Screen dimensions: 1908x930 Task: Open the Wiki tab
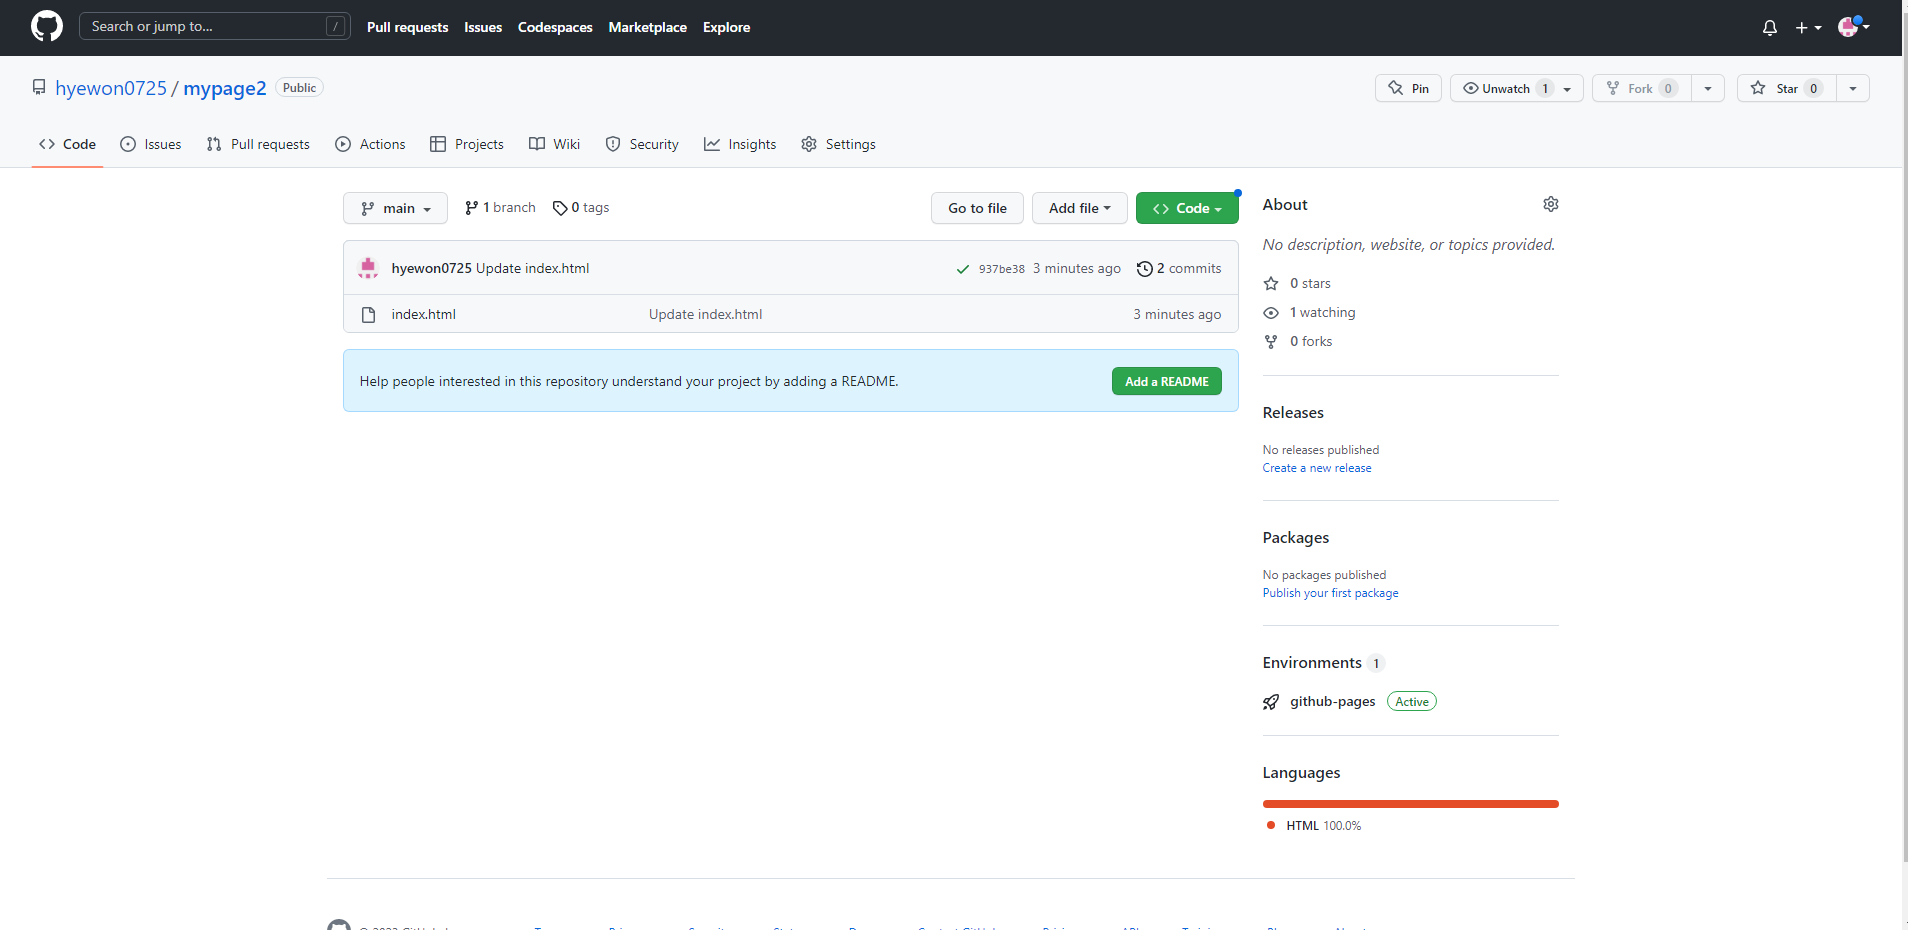(x=554, y=144)
